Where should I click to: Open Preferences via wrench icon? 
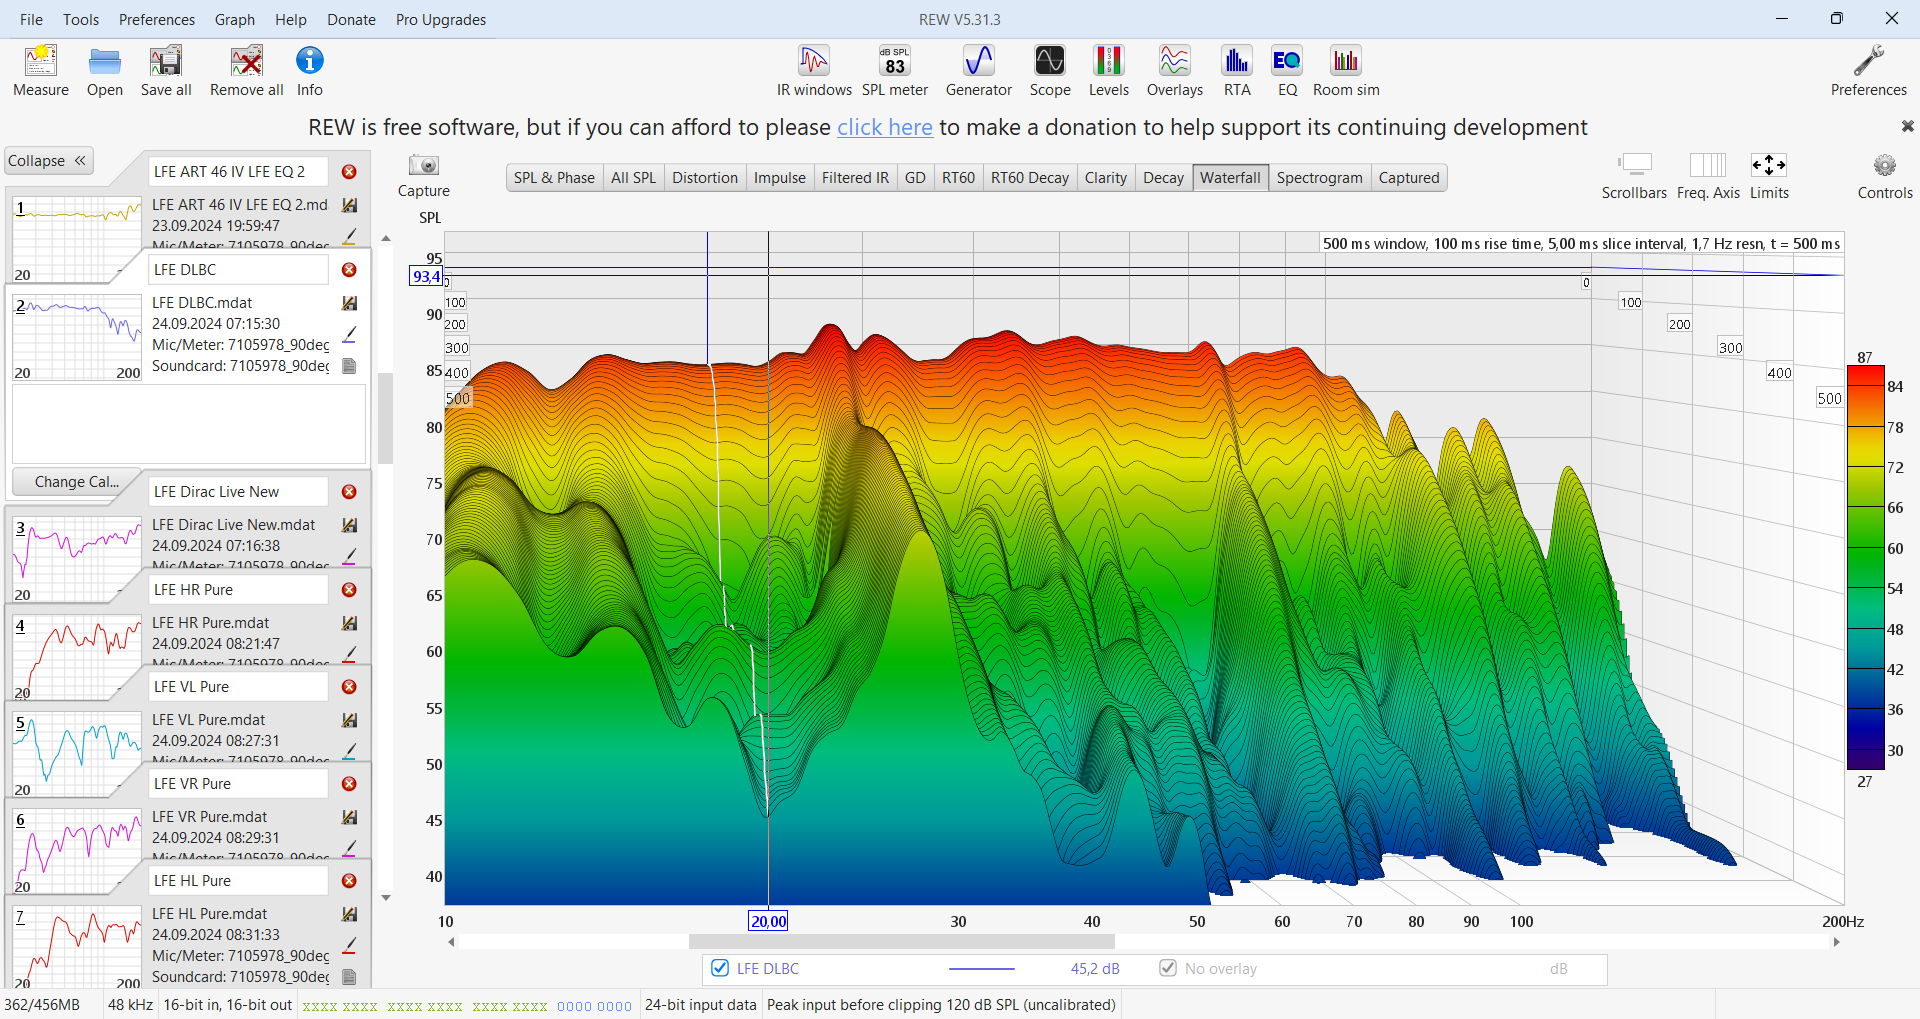point(1868,71)
